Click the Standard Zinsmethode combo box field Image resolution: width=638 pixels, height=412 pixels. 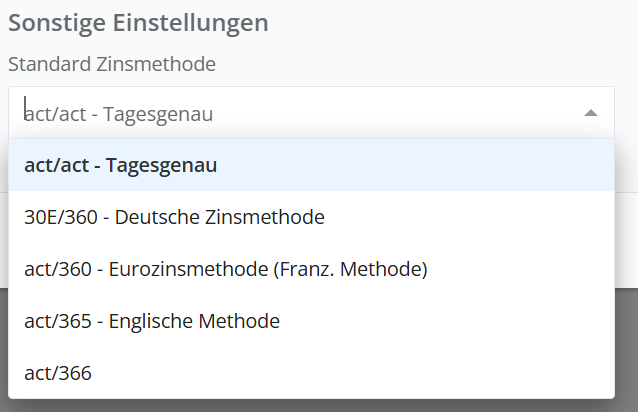(300, 113)
